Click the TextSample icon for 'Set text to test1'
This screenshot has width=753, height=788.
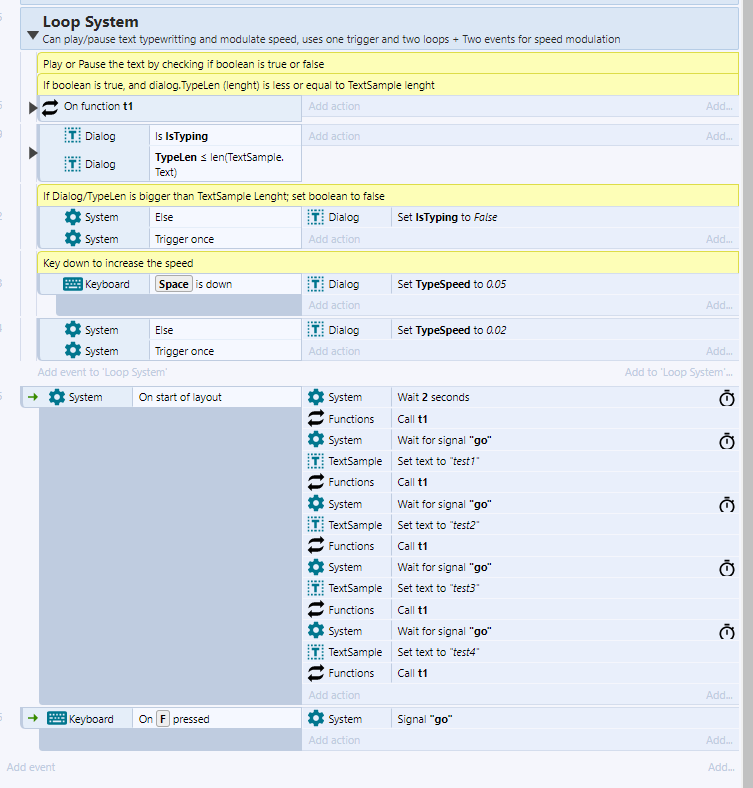tap(316, 461)
